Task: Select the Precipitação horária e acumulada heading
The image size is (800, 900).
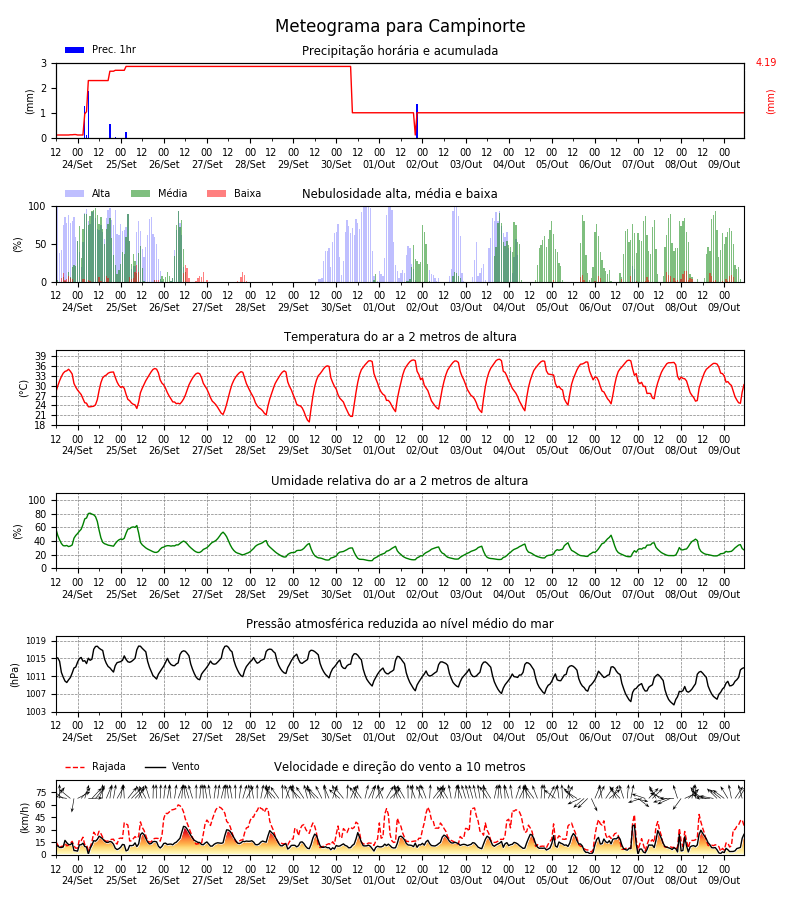Action: point(400,51)
